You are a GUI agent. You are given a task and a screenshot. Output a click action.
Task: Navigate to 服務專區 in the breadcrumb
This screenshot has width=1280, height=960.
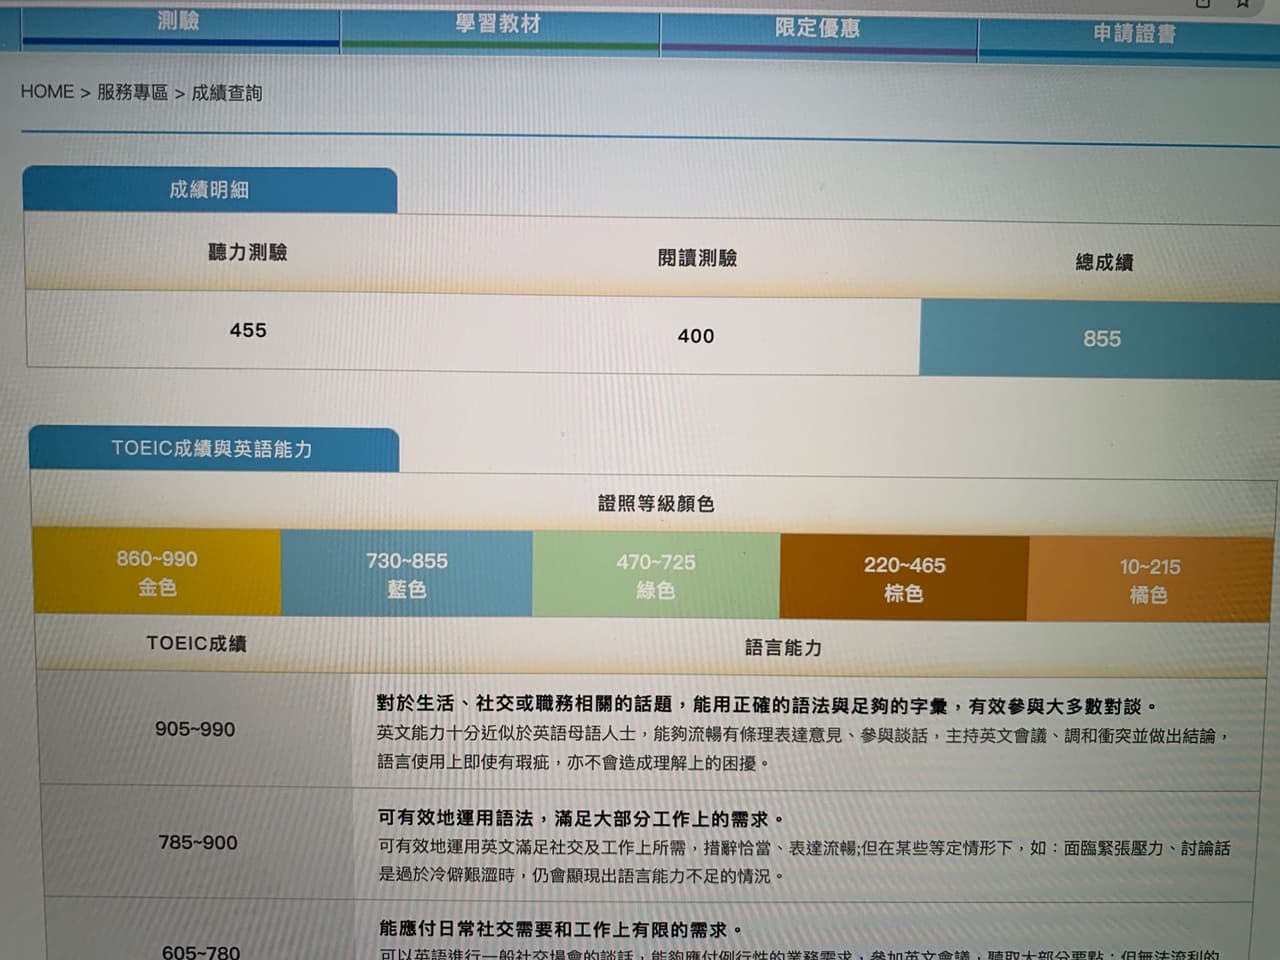coord(132,92)
